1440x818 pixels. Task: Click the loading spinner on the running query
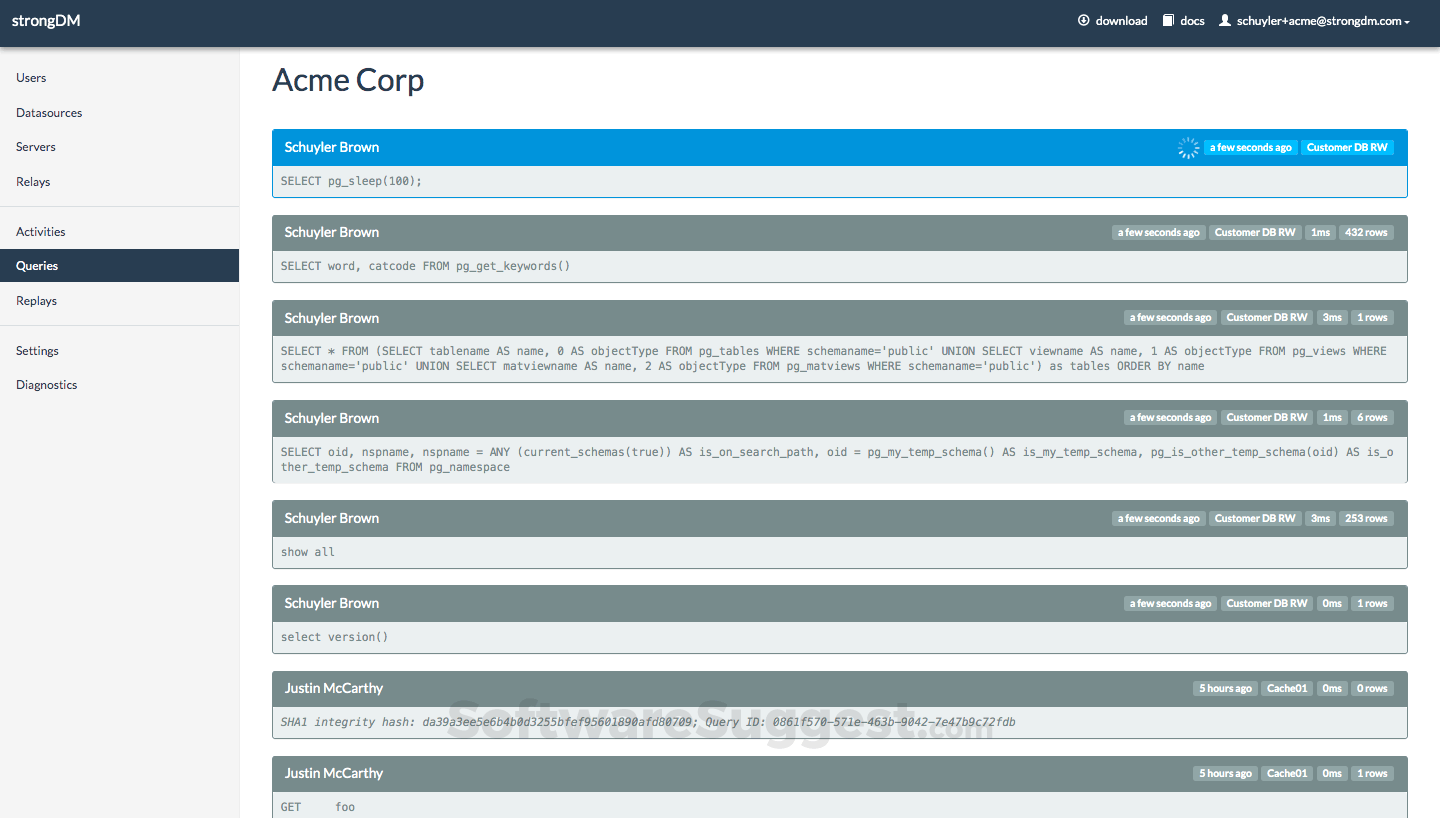[x=1188, y=147]
